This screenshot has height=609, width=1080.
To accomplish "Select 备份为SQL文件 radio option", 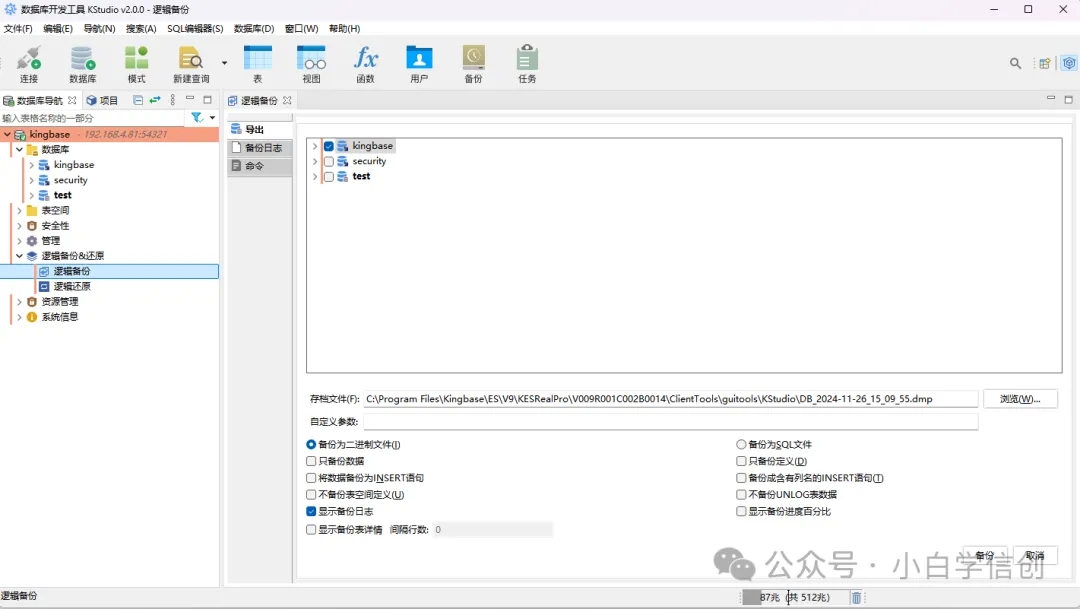I will point(741,444).
